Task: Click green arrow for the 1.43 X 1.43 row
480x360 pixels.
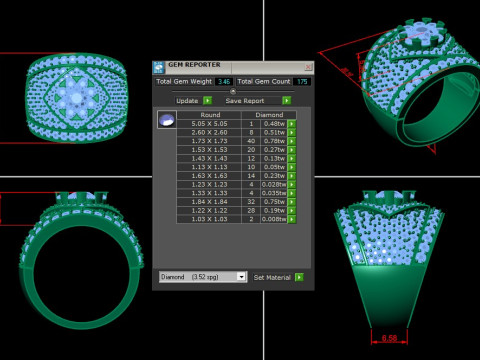Action: (x=292, y=158)
